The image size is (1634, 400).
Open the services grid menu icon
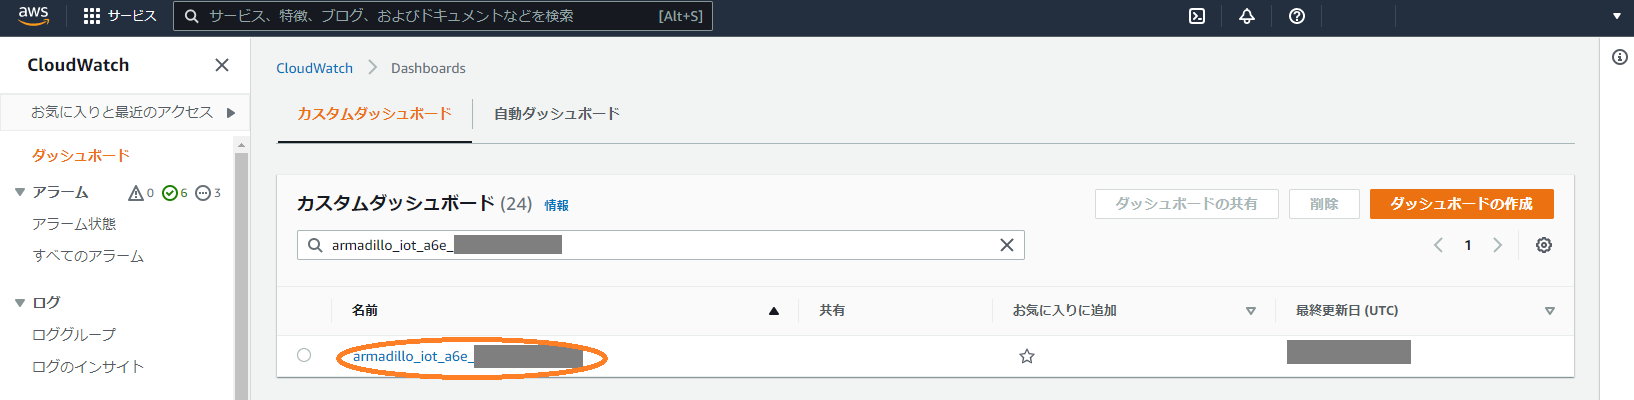92,16
